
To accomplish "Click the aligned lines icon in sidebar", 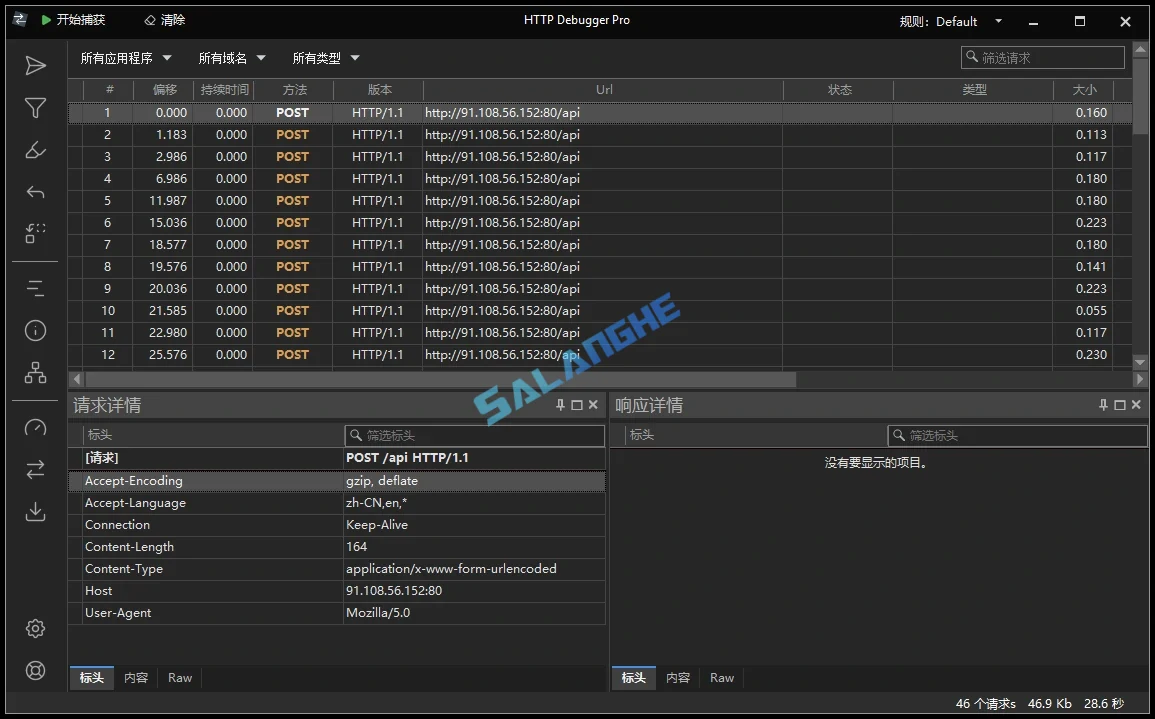I will pos(35,288).
